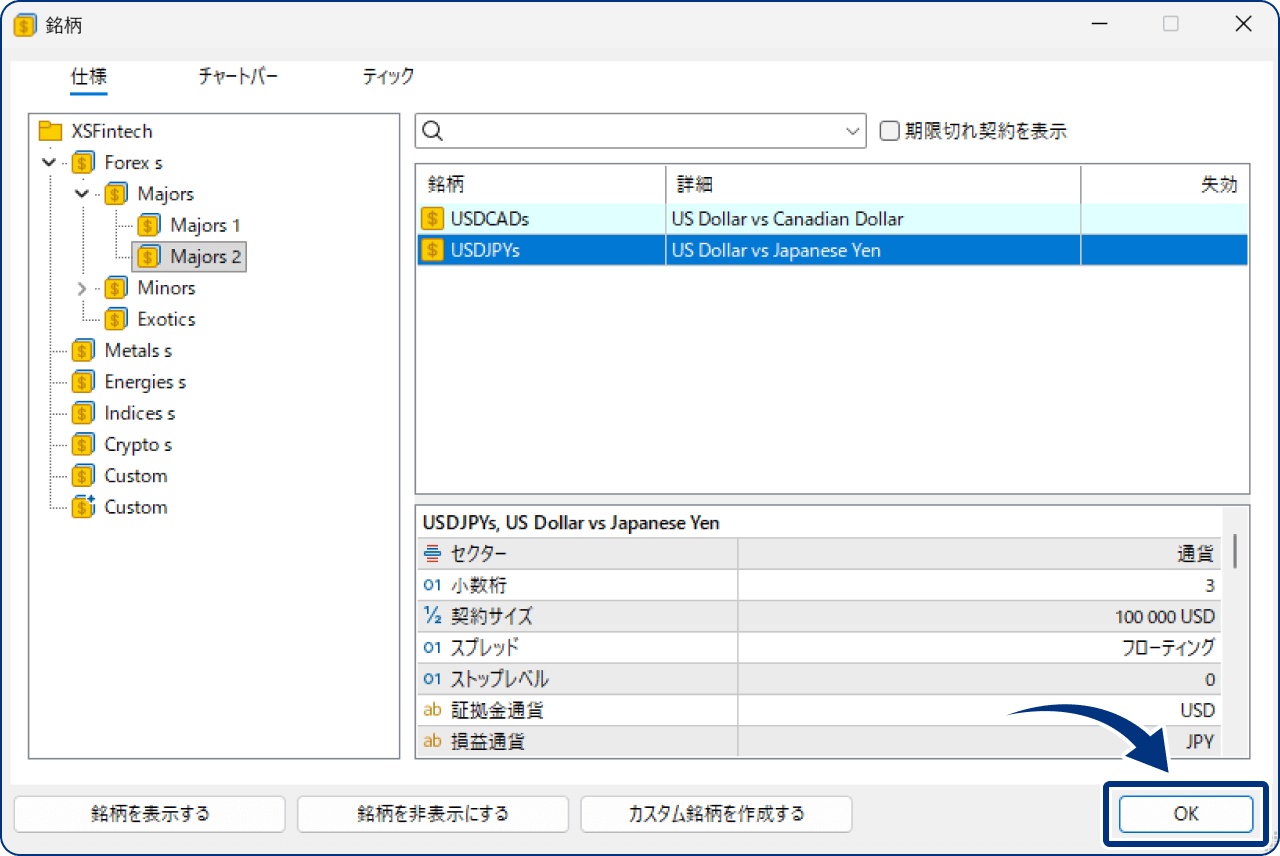Click the last Custom icon with plus badge

click(83, 507)
